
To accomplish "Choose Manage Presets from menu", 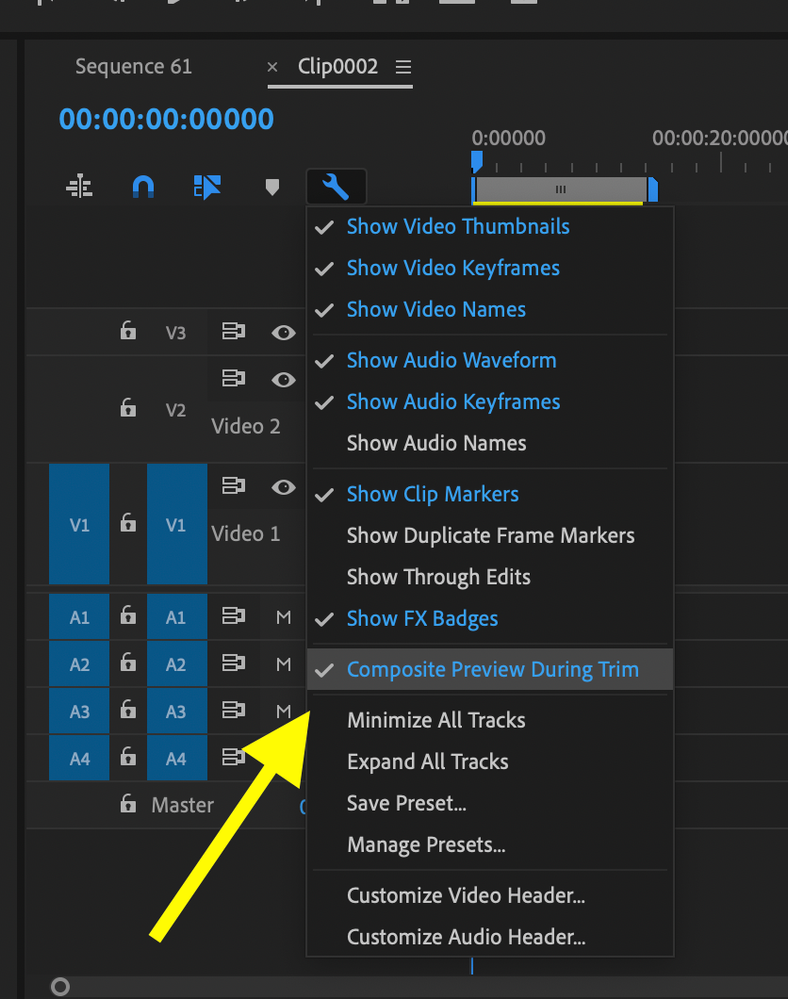I will click(x=425, y=845).
